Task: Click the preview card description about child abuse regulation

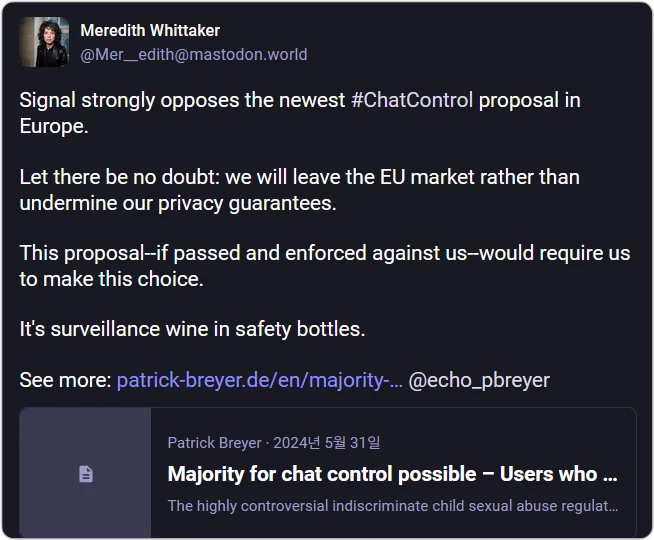Action: click(x=392, y=505)
